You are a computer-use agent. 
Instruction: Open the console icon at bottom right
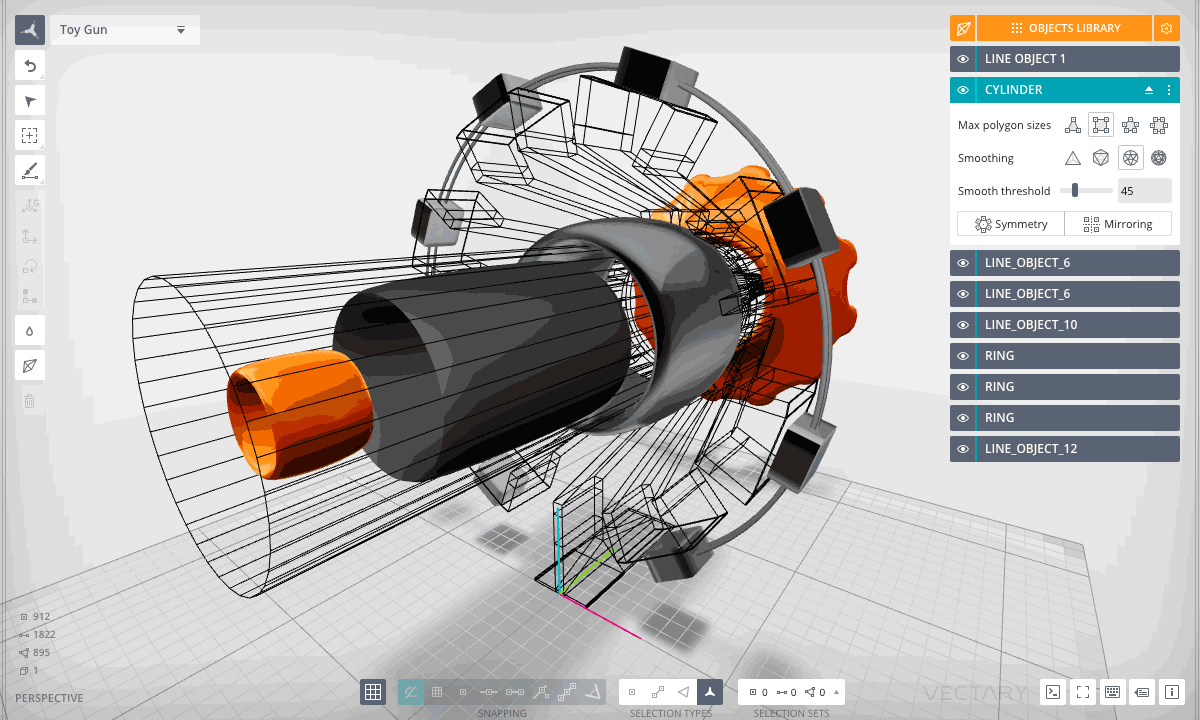tap(1052, 691)
